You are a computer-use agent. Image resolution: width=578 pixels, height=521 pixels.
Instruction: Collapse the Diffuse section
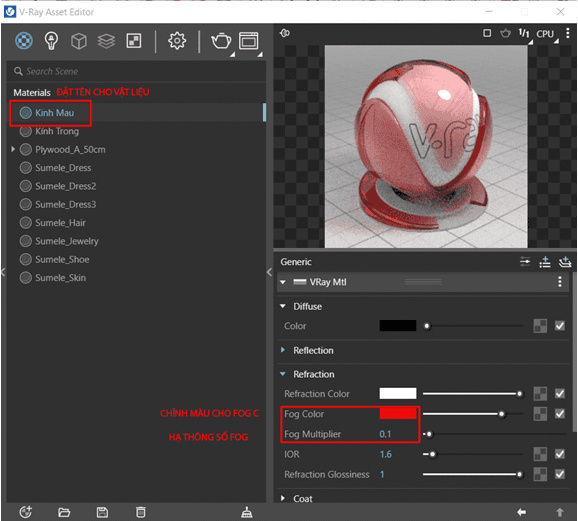pos(283,306)
